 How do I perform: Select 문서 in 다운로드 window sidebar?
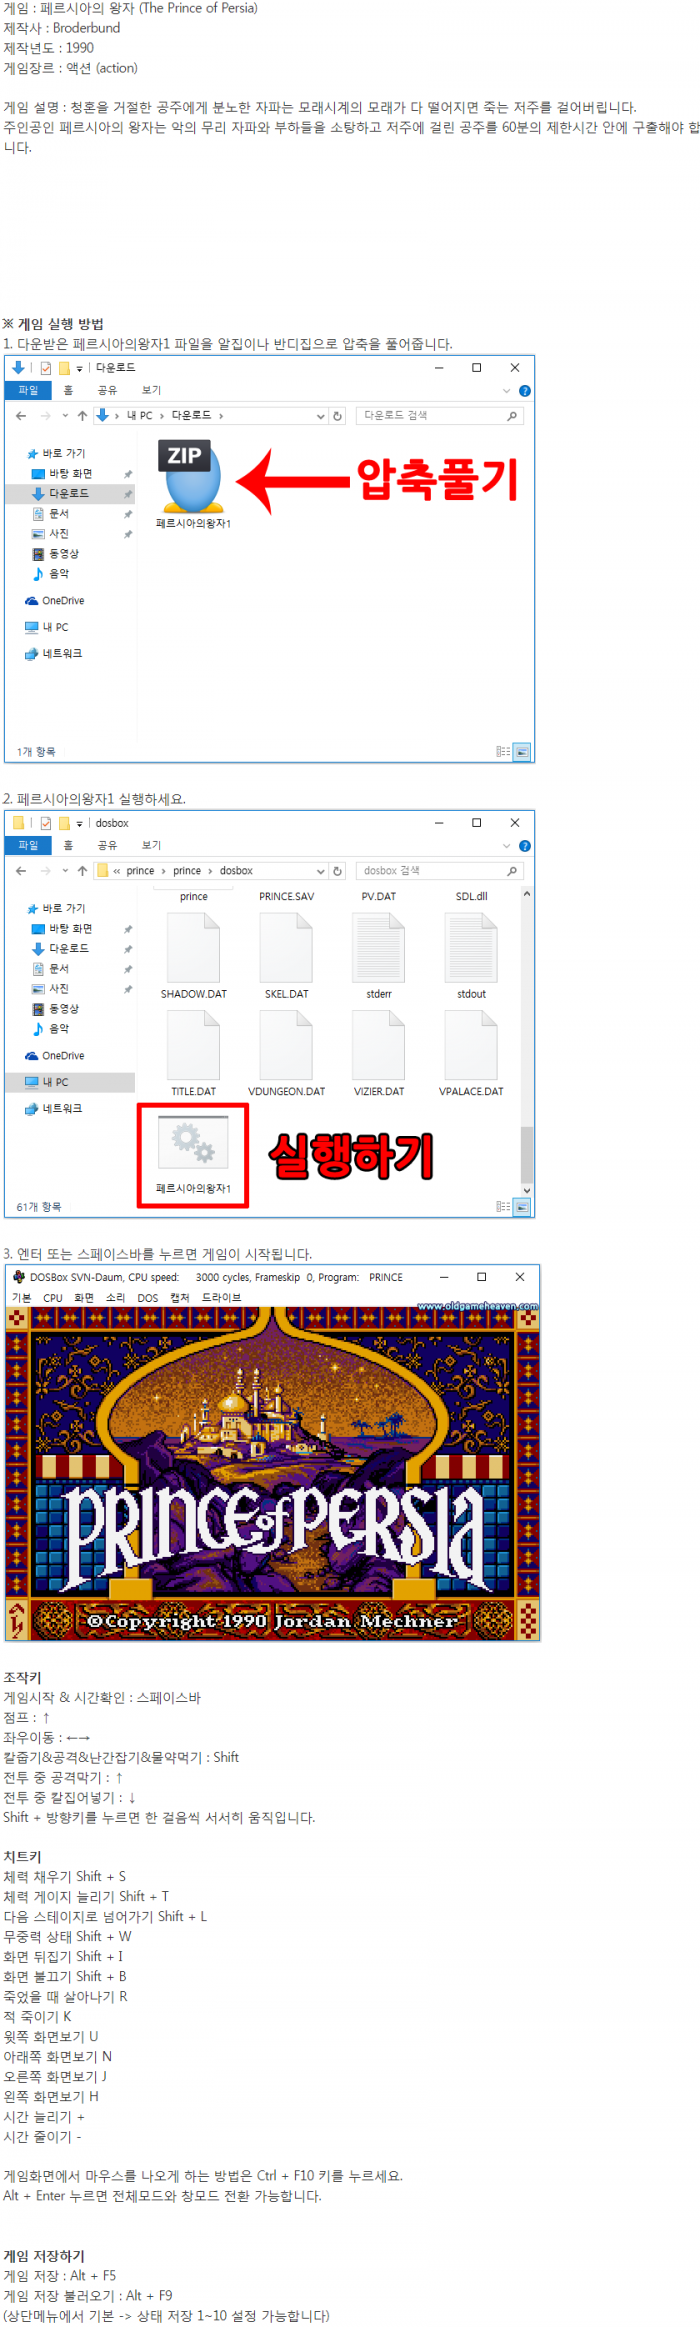click(x=59, y=514)
